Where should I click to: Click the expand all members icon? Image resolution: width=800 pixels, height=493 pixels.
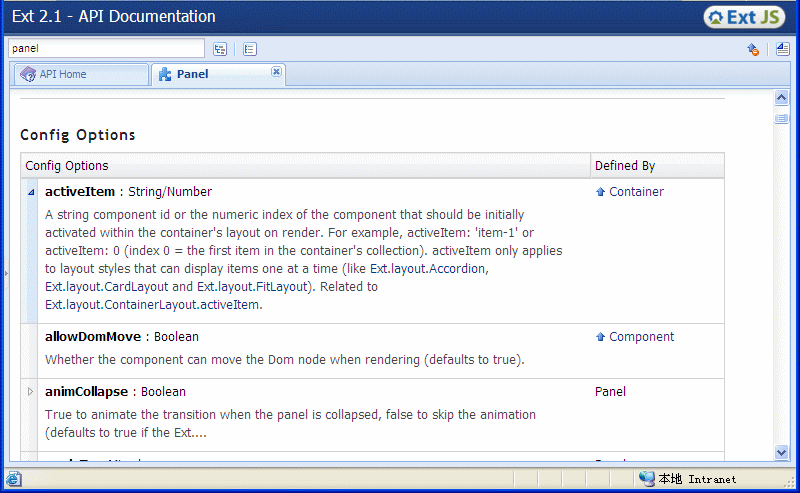782,49
